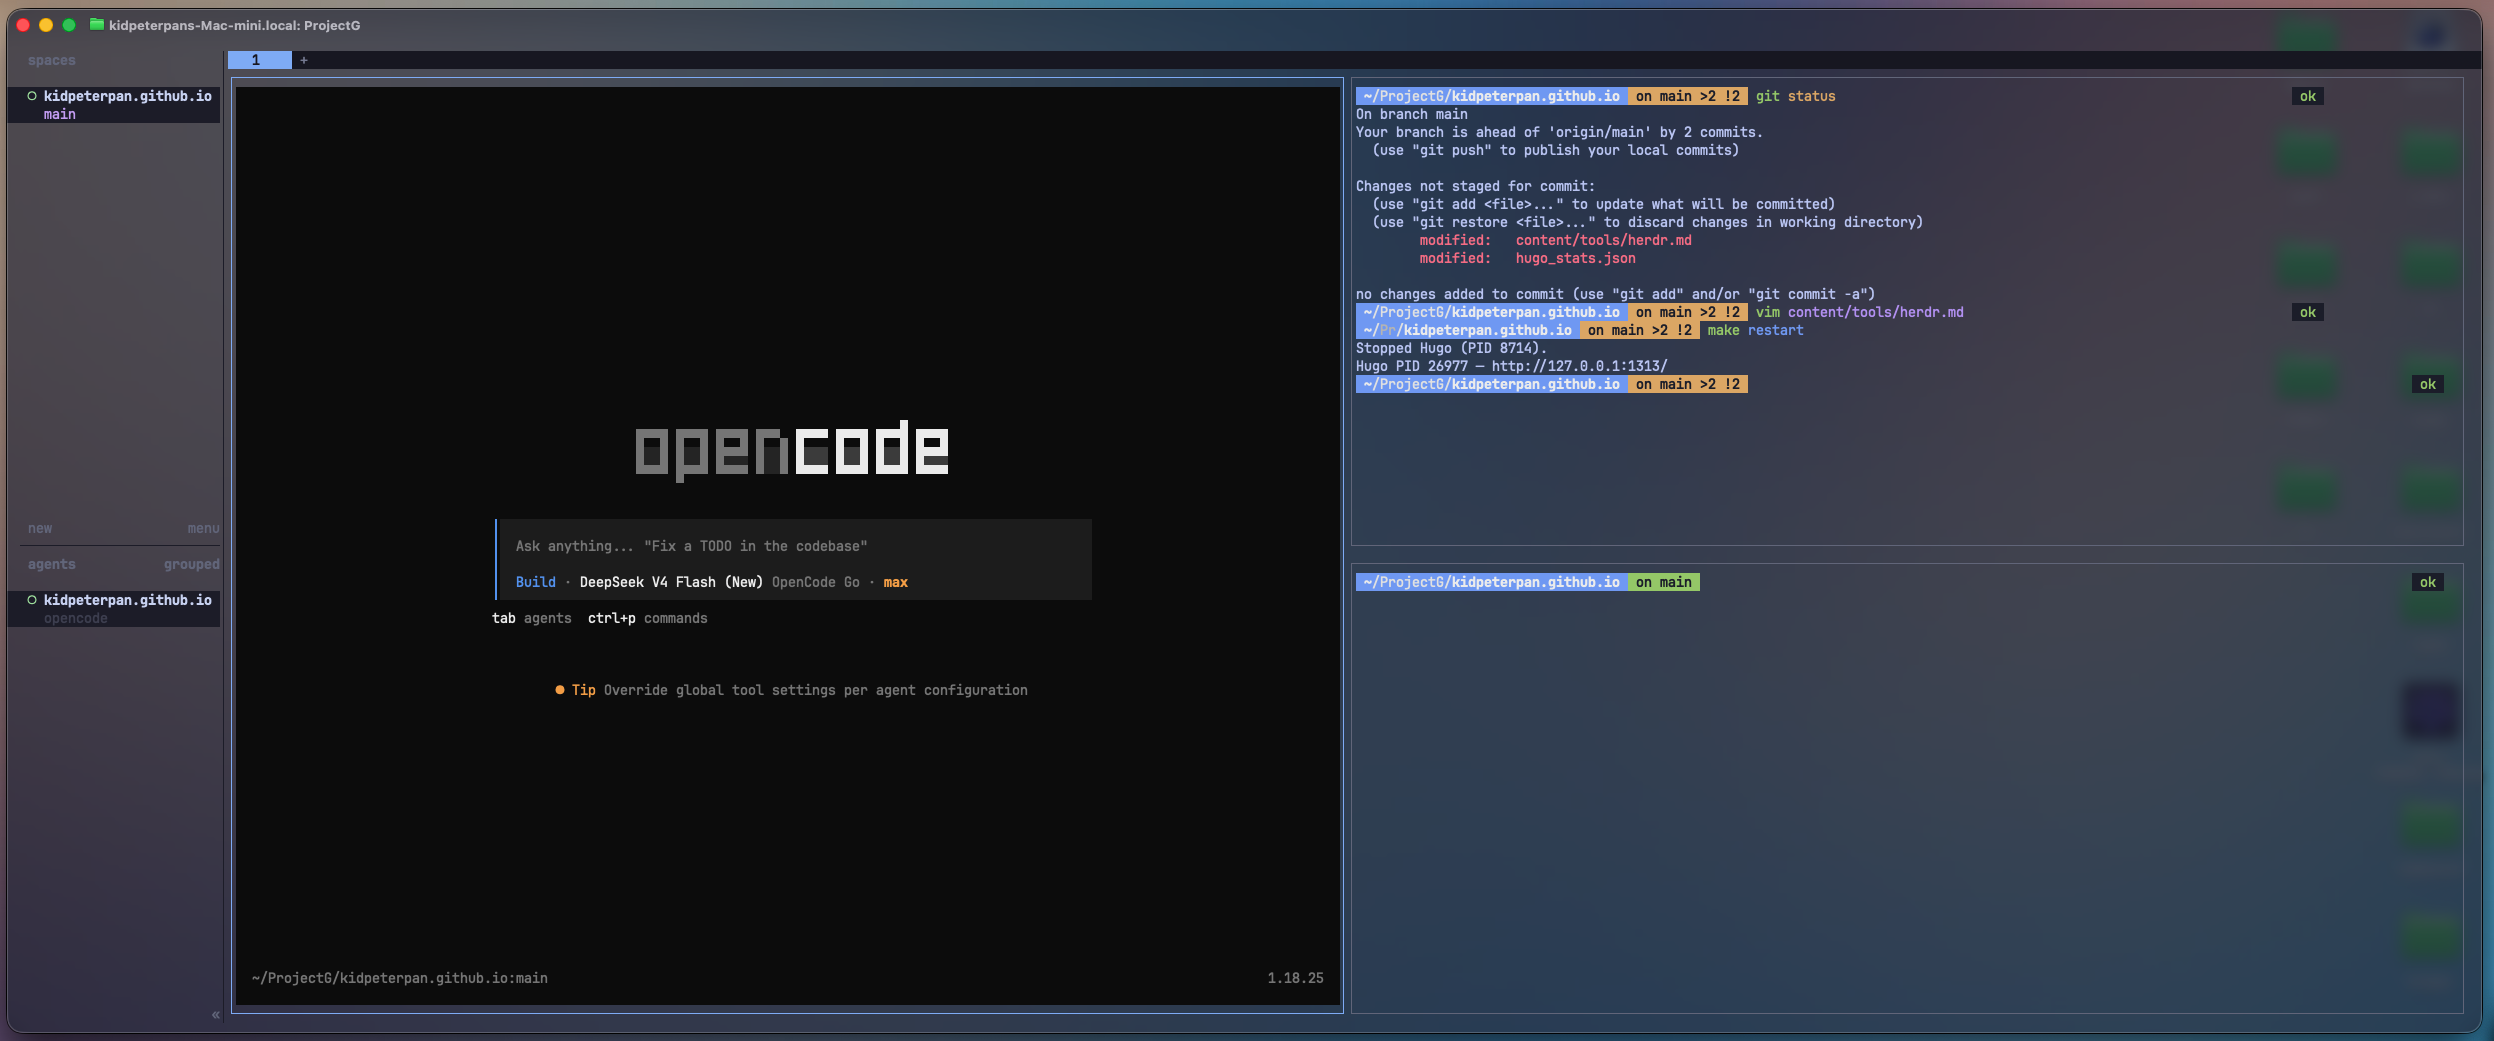Click the "main" branch label under spaces
Image resolution: width=2494 pixels, height=1041 pixels.
60,114
